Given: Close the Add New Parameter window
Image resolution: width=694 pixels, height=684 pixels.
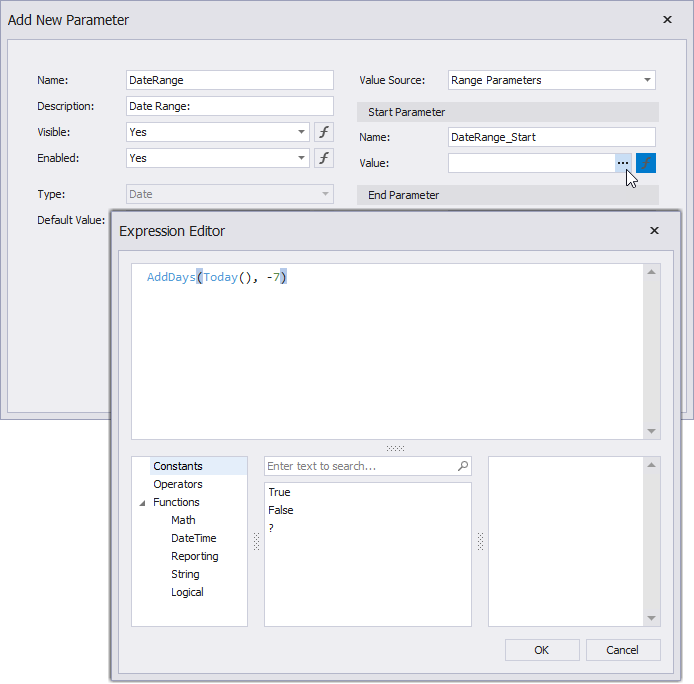Looking at the screenshot, I should tap(667, 19).
